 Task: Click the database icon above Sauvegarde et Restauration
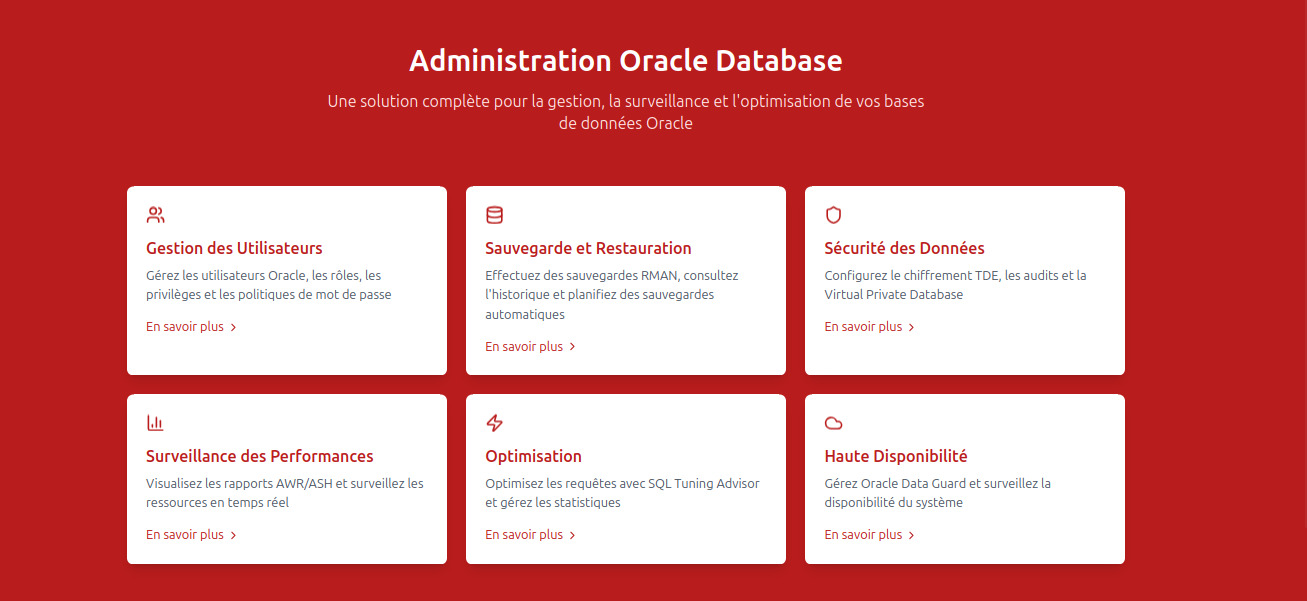point(494,215)
